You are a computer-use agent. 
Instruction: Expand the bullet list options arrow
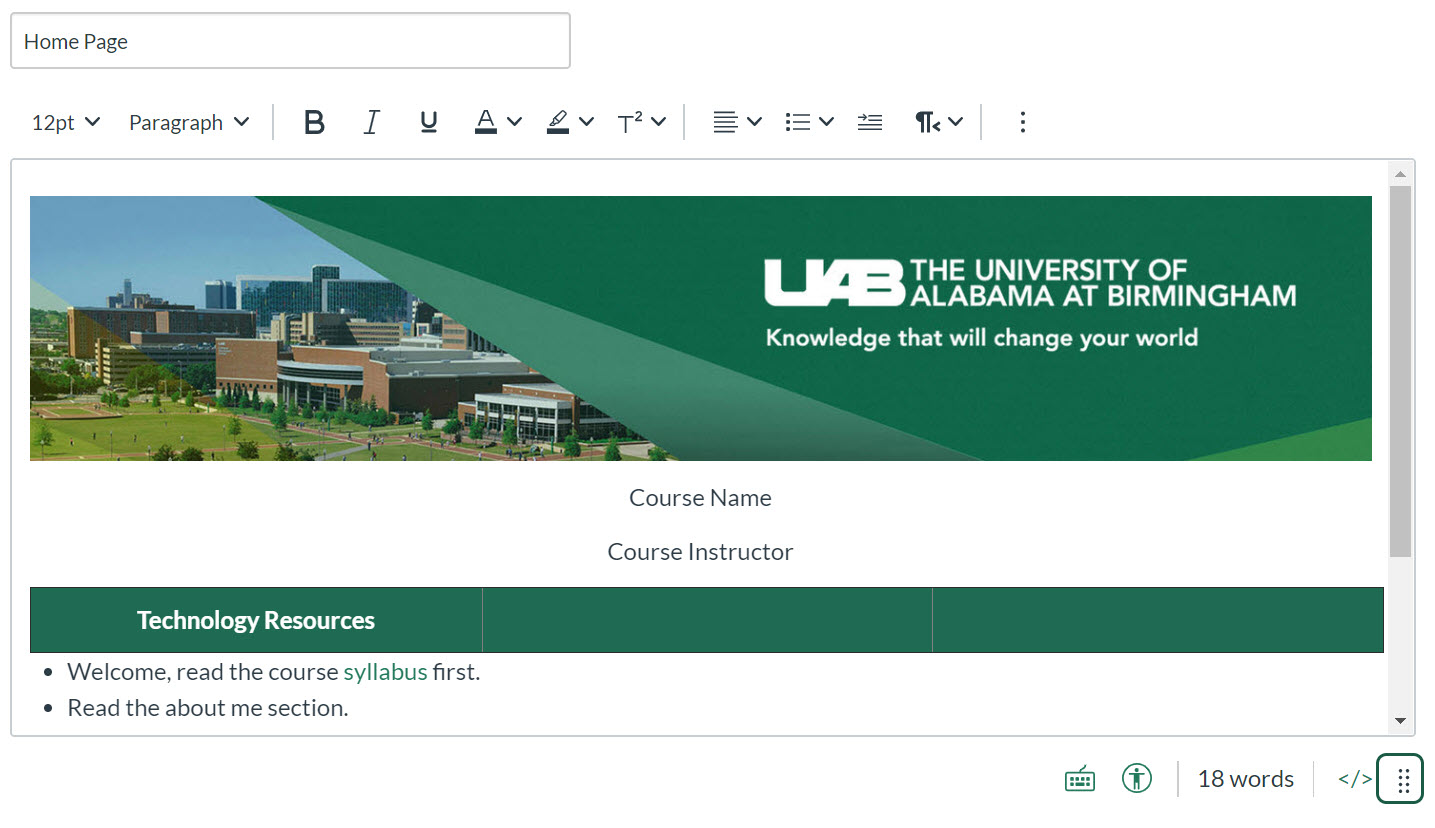point(827,122)
